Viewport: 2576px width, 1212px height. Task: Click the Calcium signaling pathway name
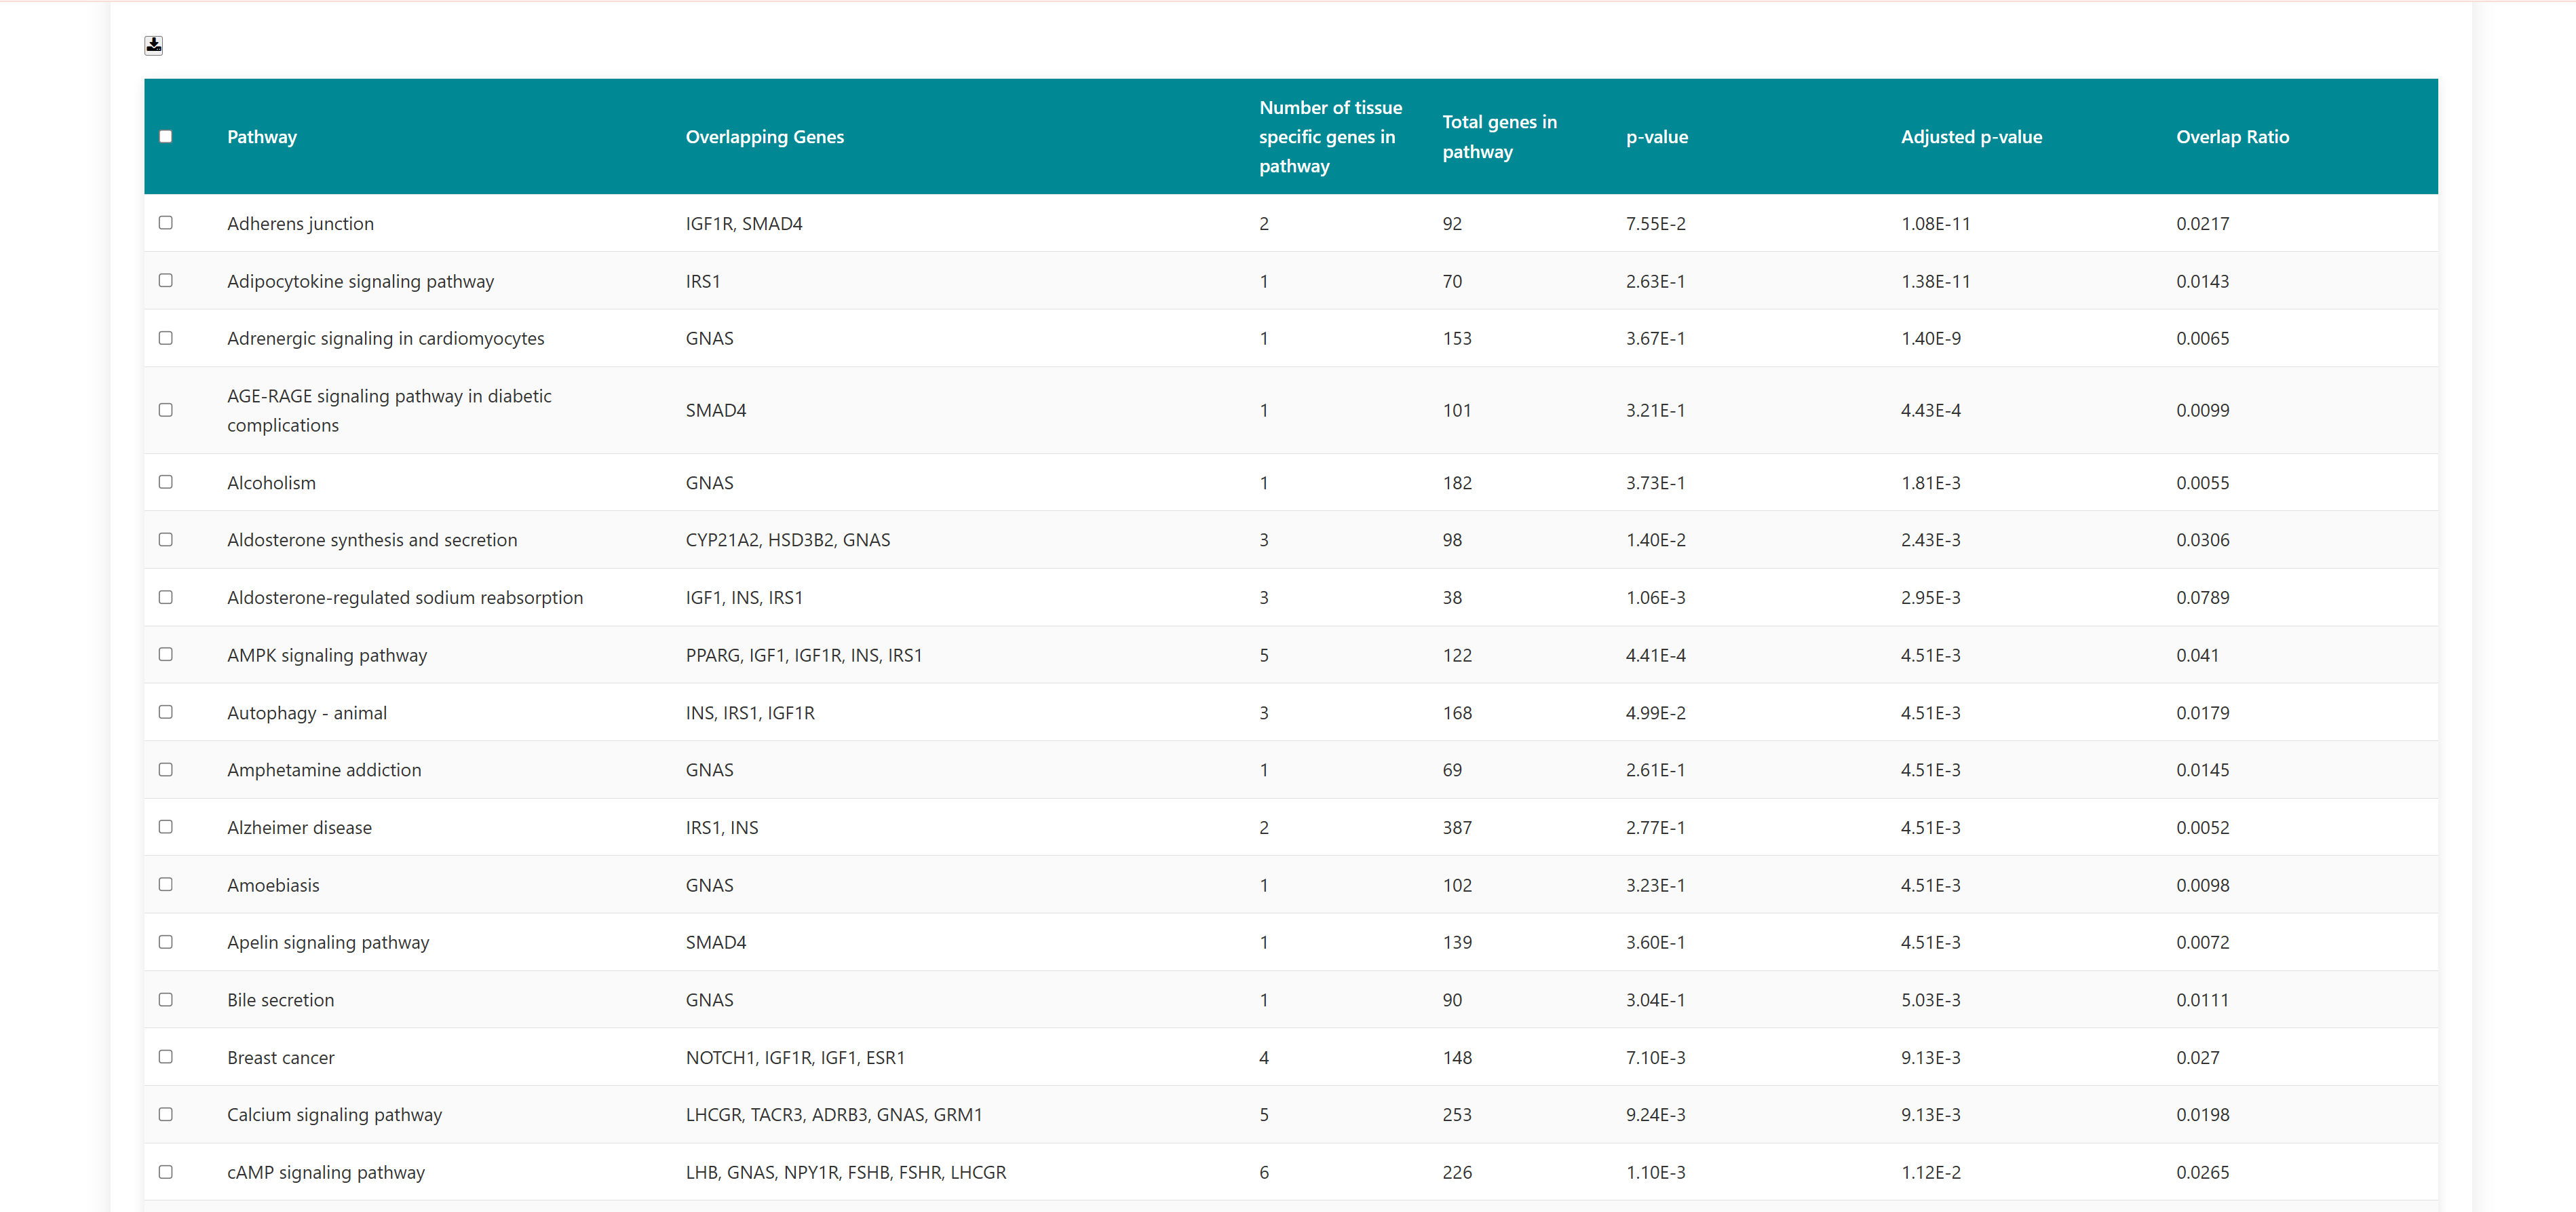click(x=334, y=1115)
